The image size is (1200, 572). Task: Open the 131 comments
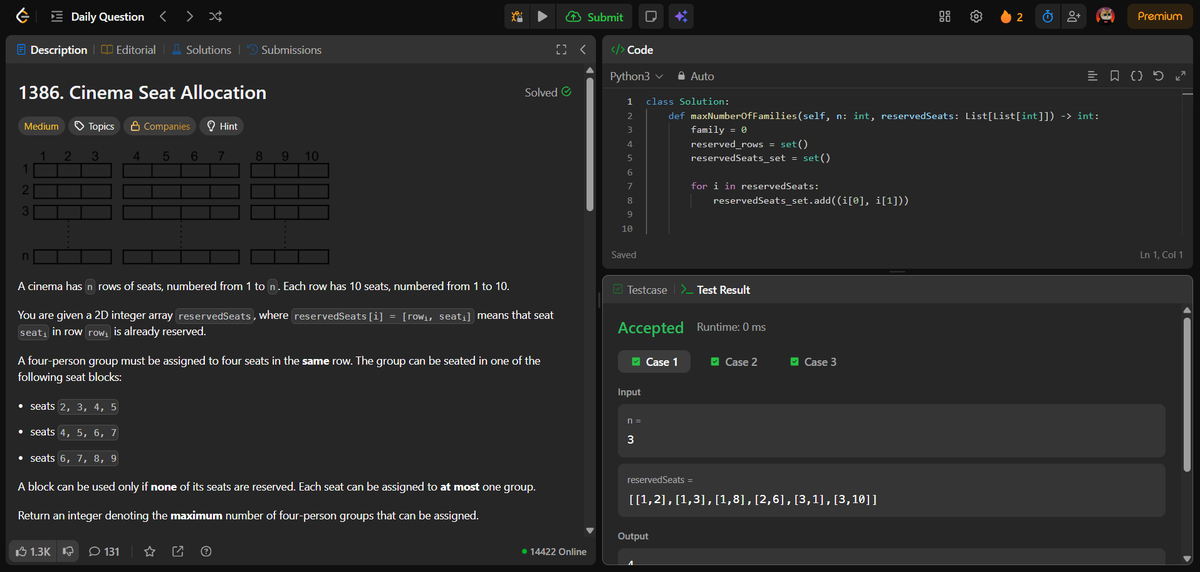[106, 551]
